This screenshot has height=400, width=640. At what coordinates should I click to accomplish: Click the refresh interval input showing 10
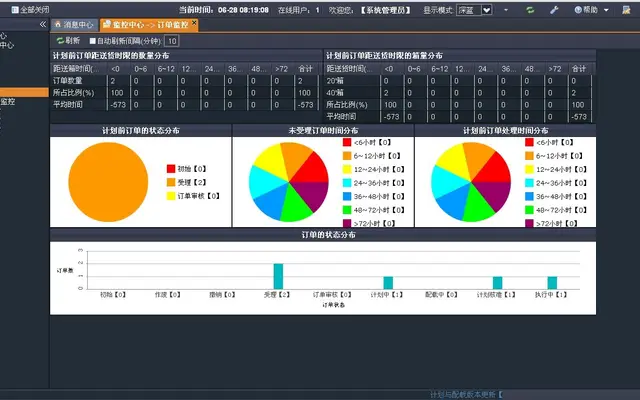click(x=172, y=41)
